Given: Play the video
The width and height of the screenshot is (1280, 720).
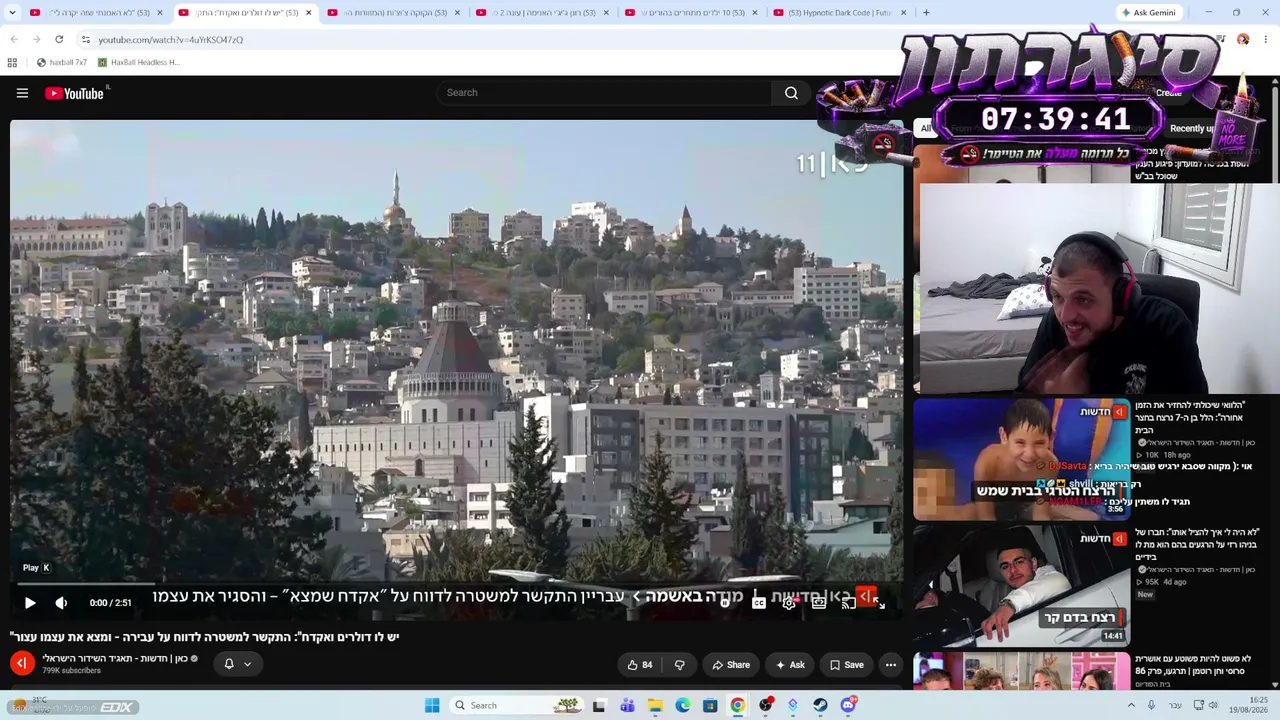Looking at the screenshot, I should tap(30, 603).
